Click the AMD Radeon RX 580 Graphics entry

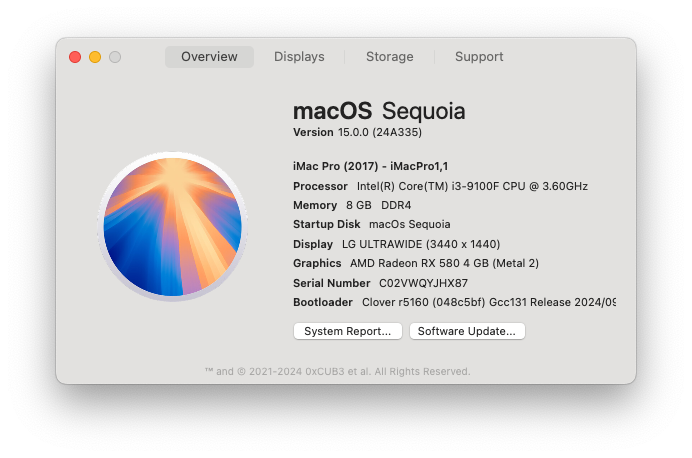point(416,263)
